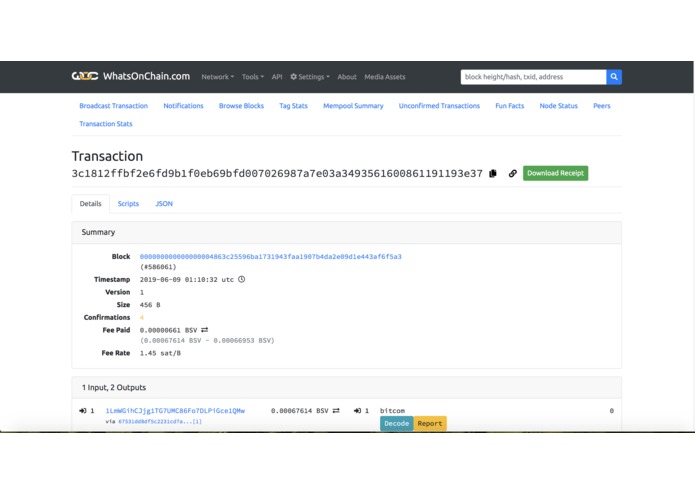Click the Report button
Image resolution: width=695 pixels, height=494 pixels.
click(x=430, y=423)
